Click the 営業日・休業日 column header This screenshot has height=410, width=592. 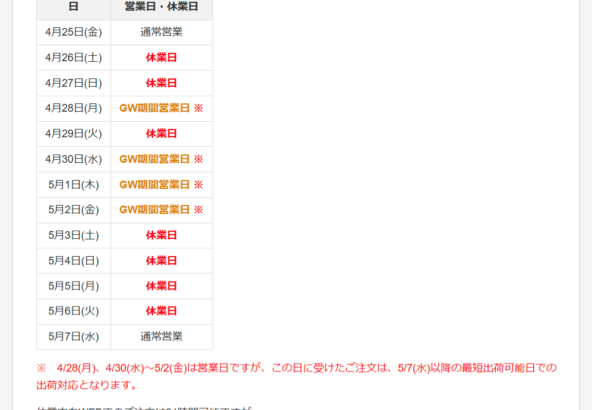162,7
